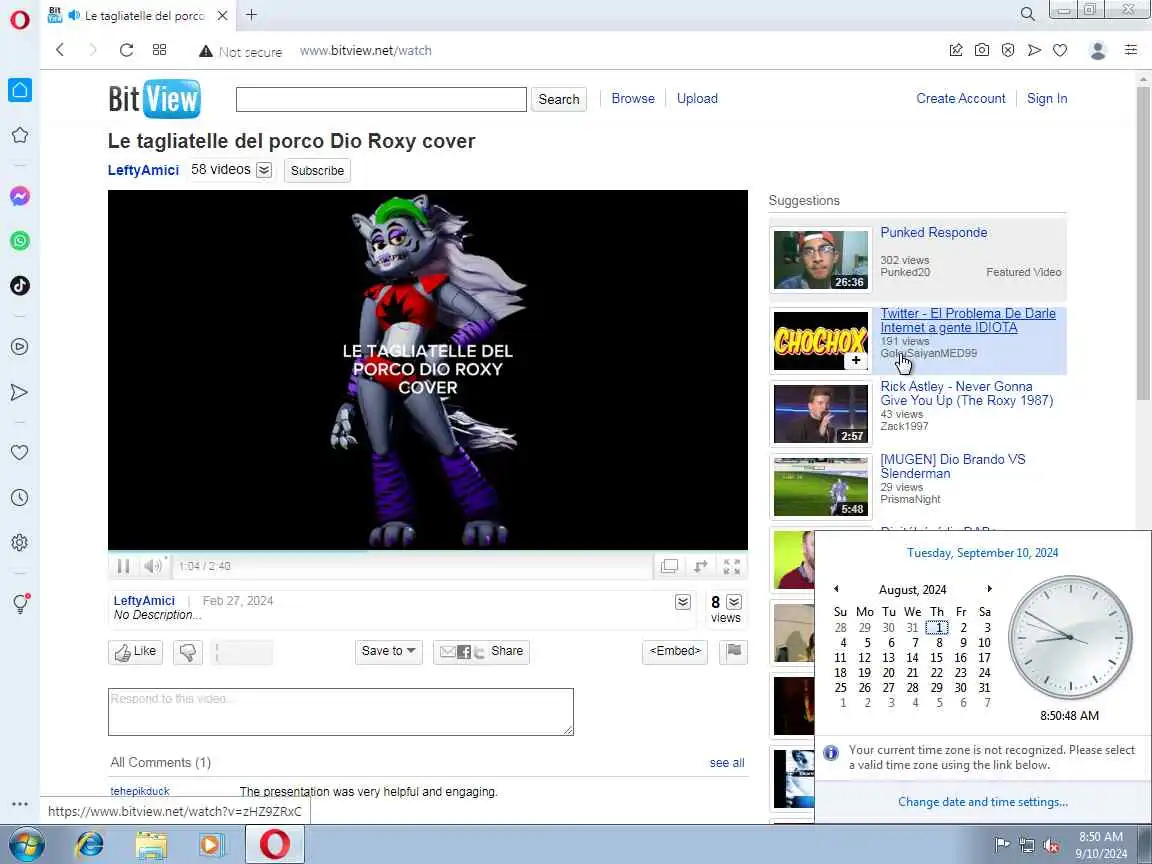Click the Respond to this video text box

pos(340,711)
